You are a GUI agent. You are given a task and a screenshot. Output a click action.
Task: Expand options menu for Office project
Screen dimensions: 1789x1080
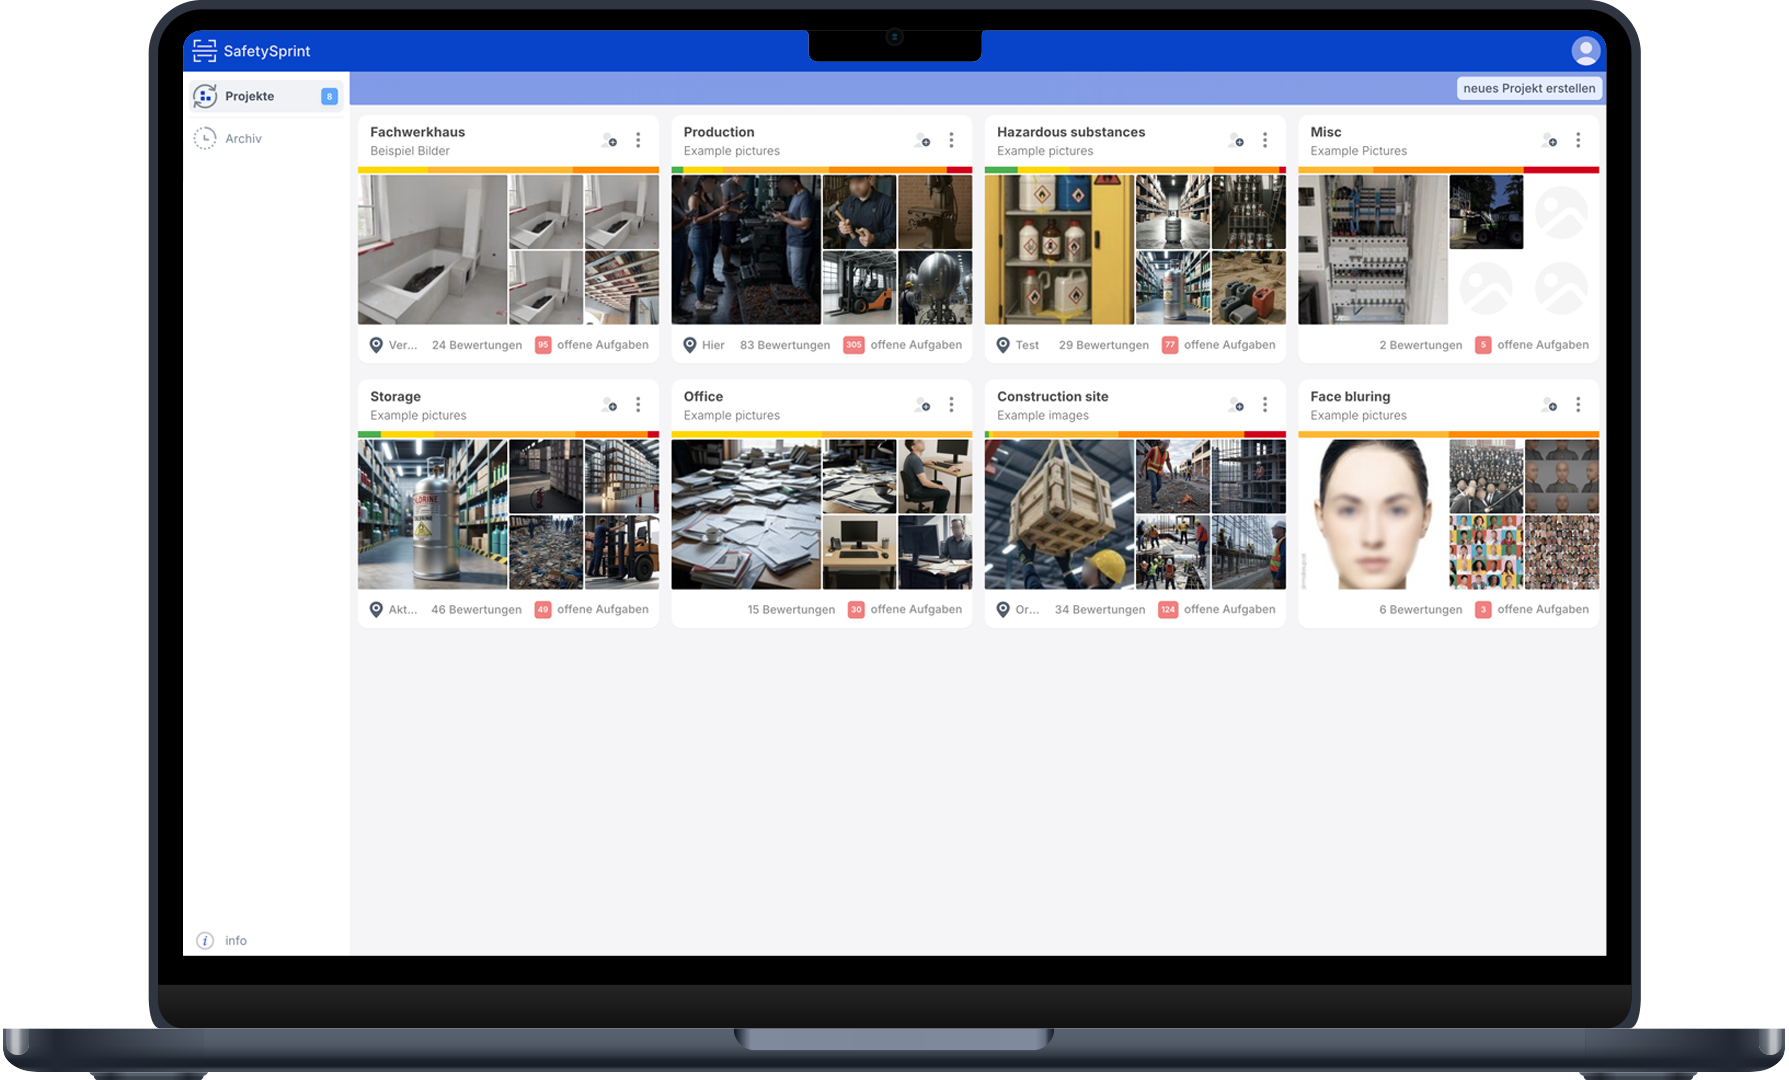point(951,405)
